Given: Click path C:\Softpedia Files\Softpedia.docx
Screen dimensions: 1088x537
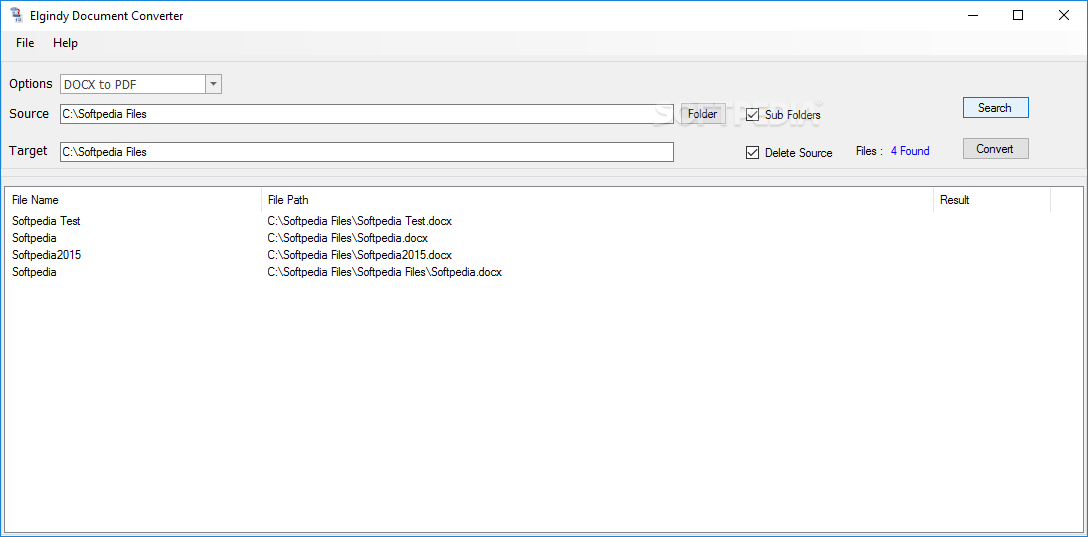Looking at the screenshot, I should [348, 238].
